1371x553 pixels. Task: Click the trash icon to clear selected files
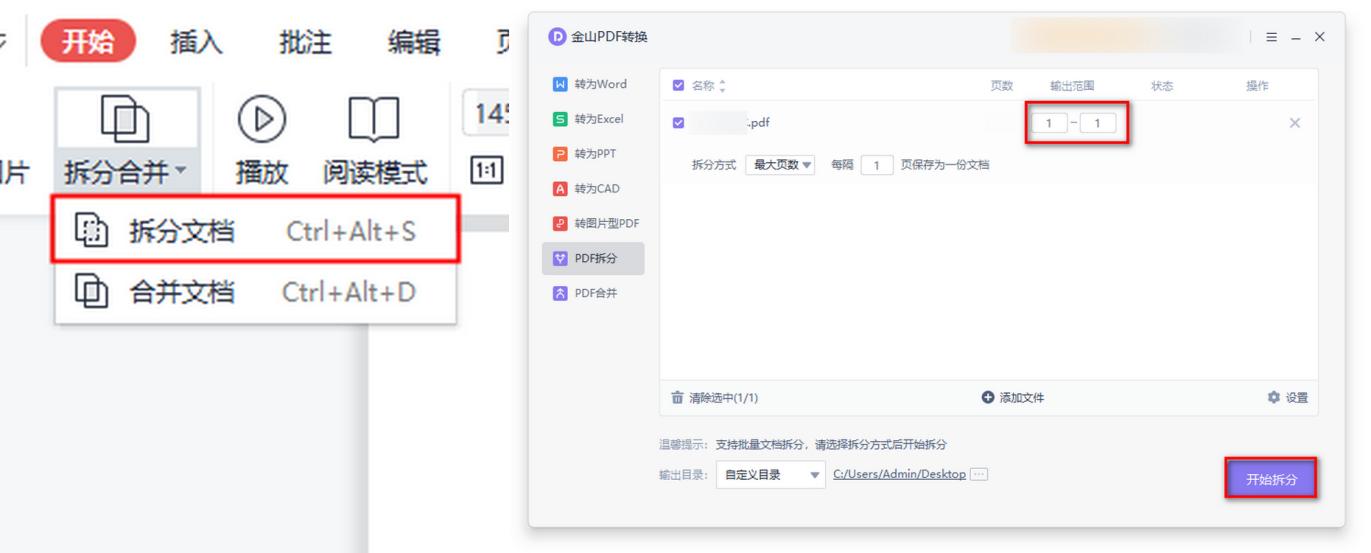(x=678, y=398)
